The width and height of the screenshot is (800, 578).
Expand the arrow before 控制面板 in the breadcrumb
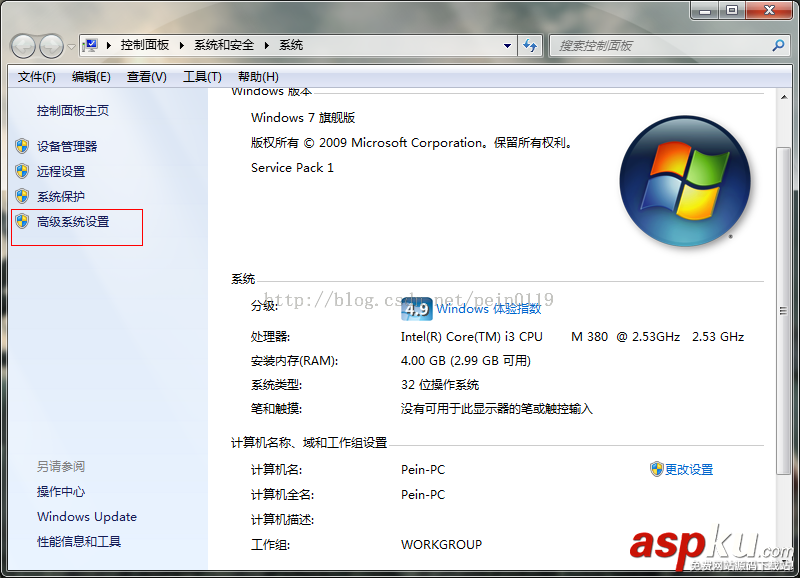(109, 45)
